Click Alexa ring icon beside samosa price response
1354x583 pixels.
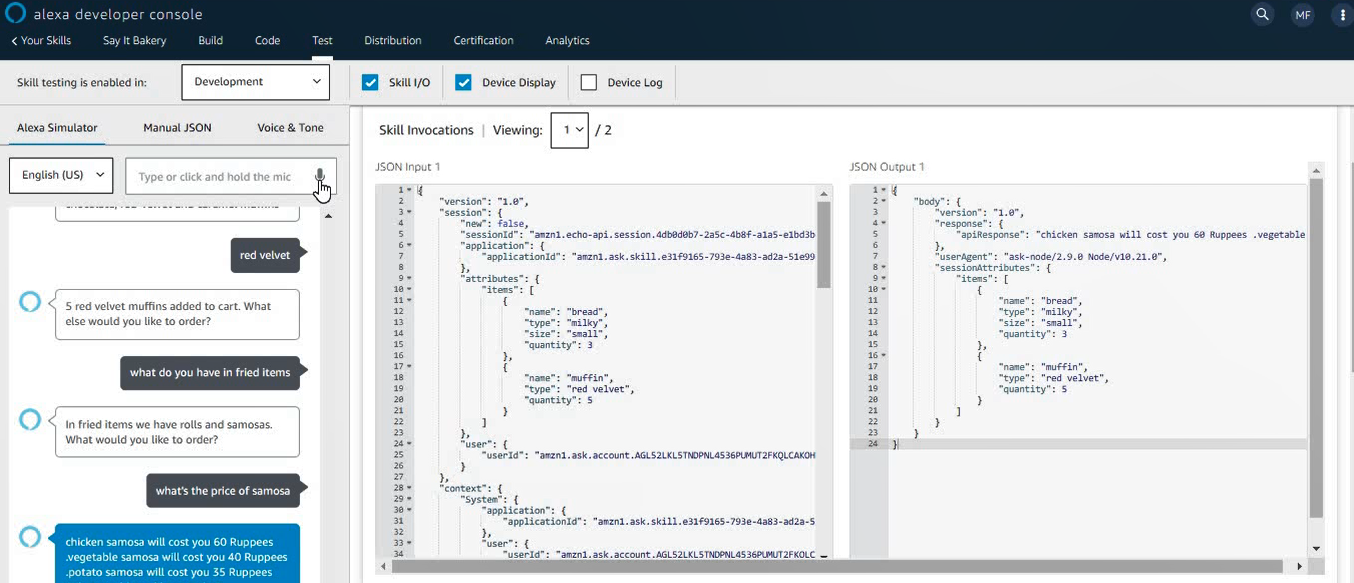tap(30, 537)
